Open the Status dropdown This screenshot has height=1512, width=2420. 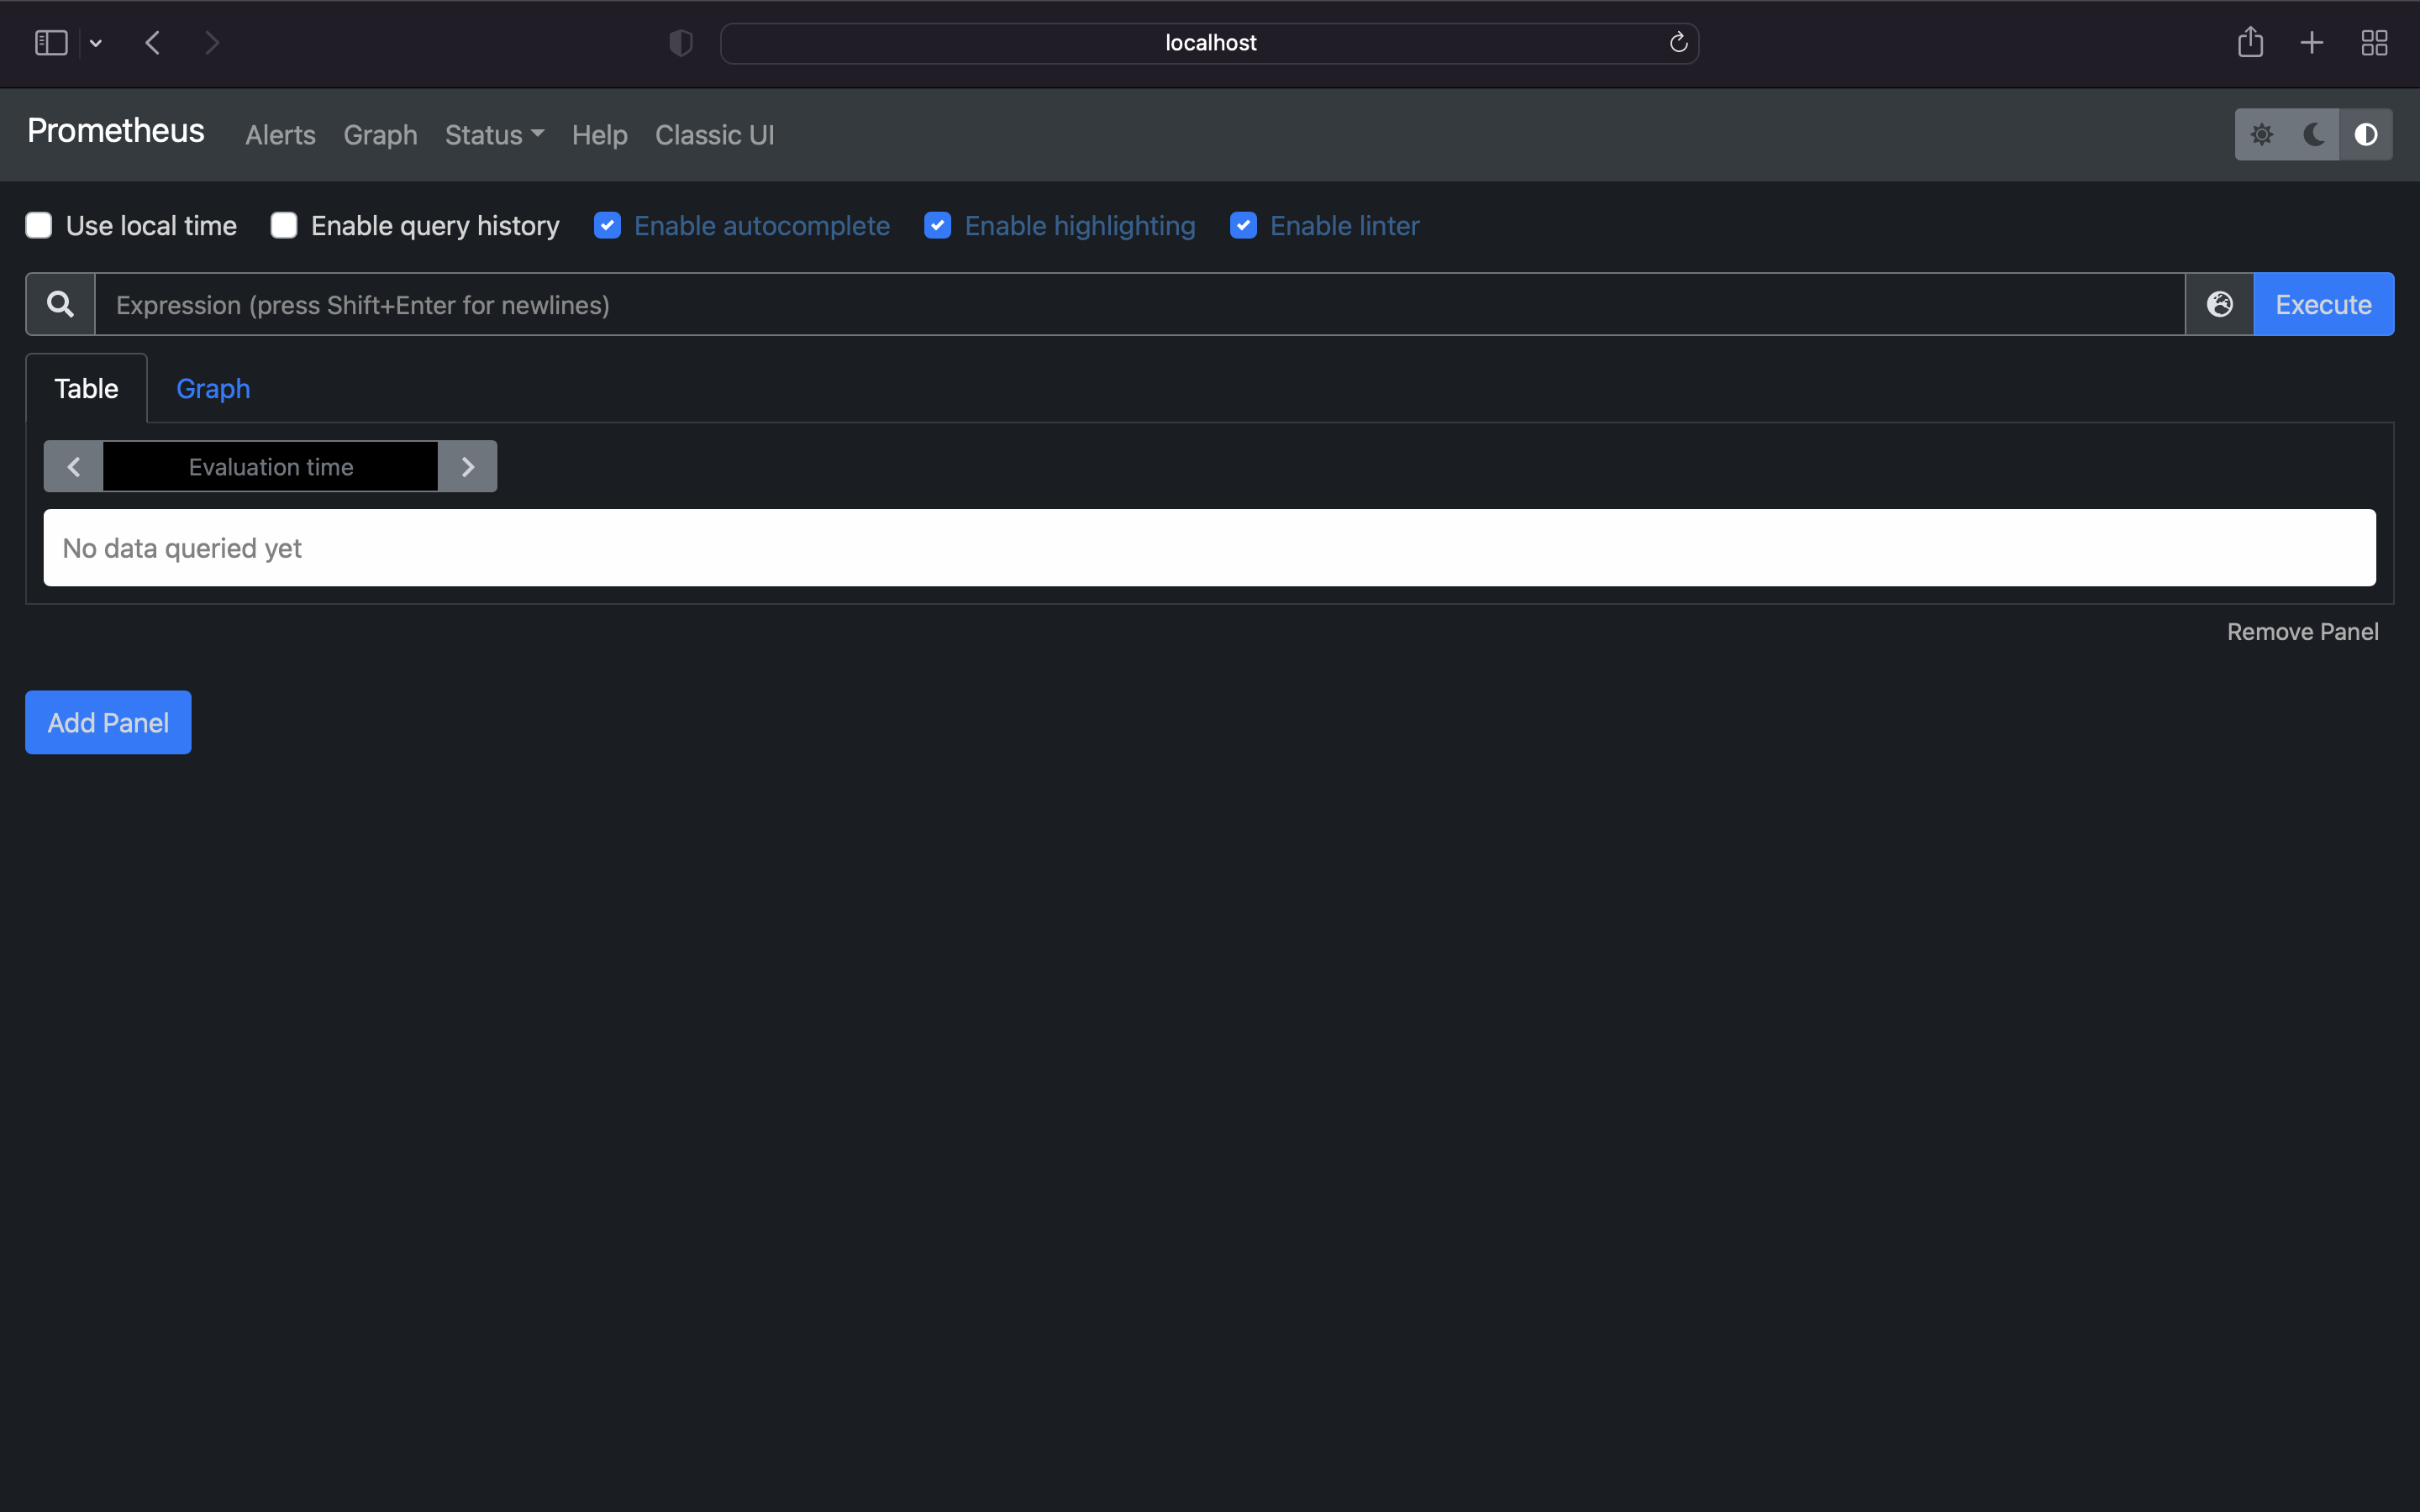click(494, 134)
